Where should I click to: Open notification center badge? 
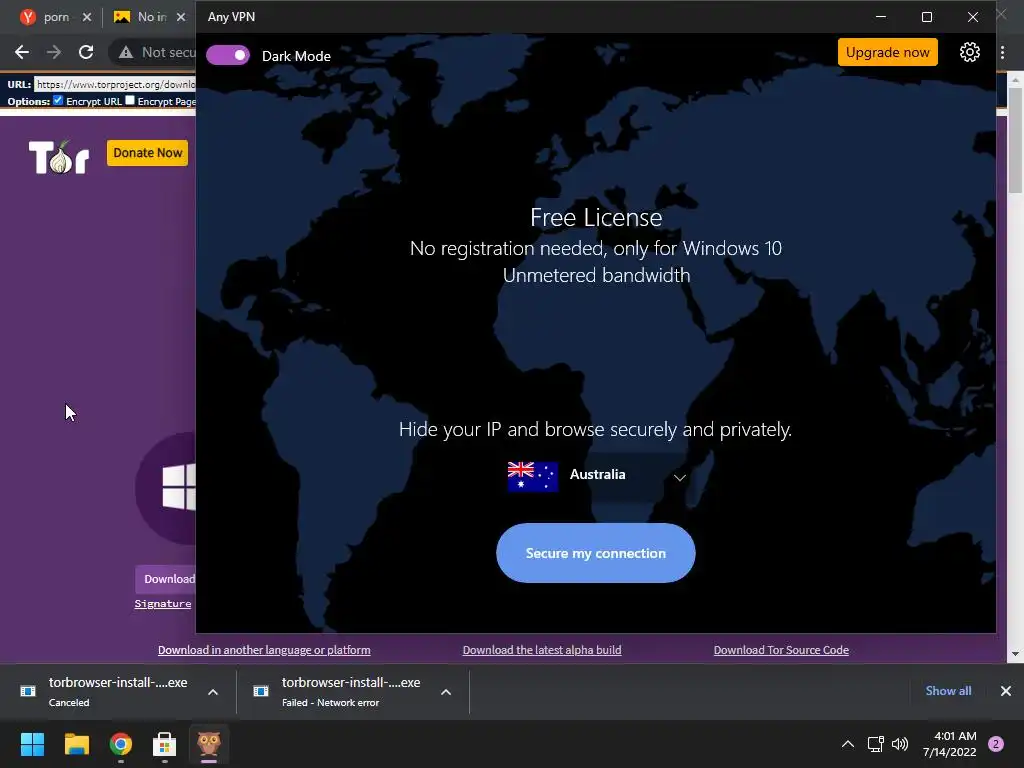[x=996, y=744]
